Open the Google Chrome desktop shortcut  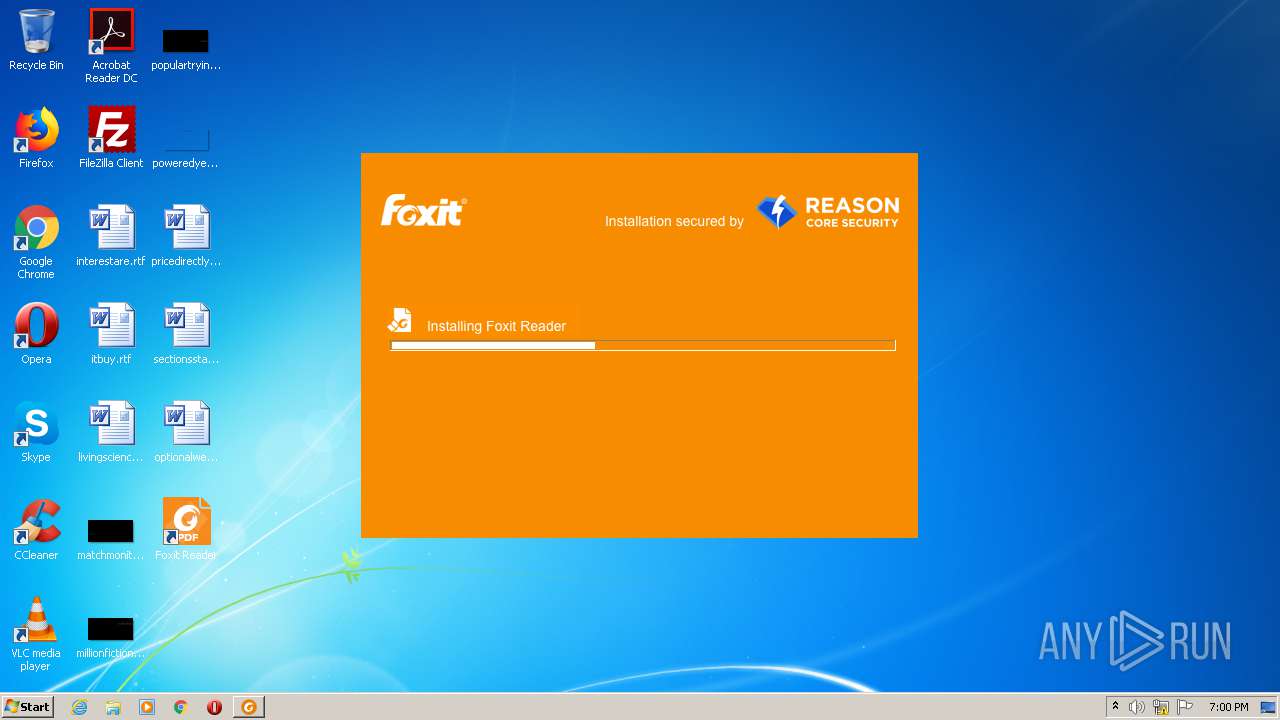(36, 242)
